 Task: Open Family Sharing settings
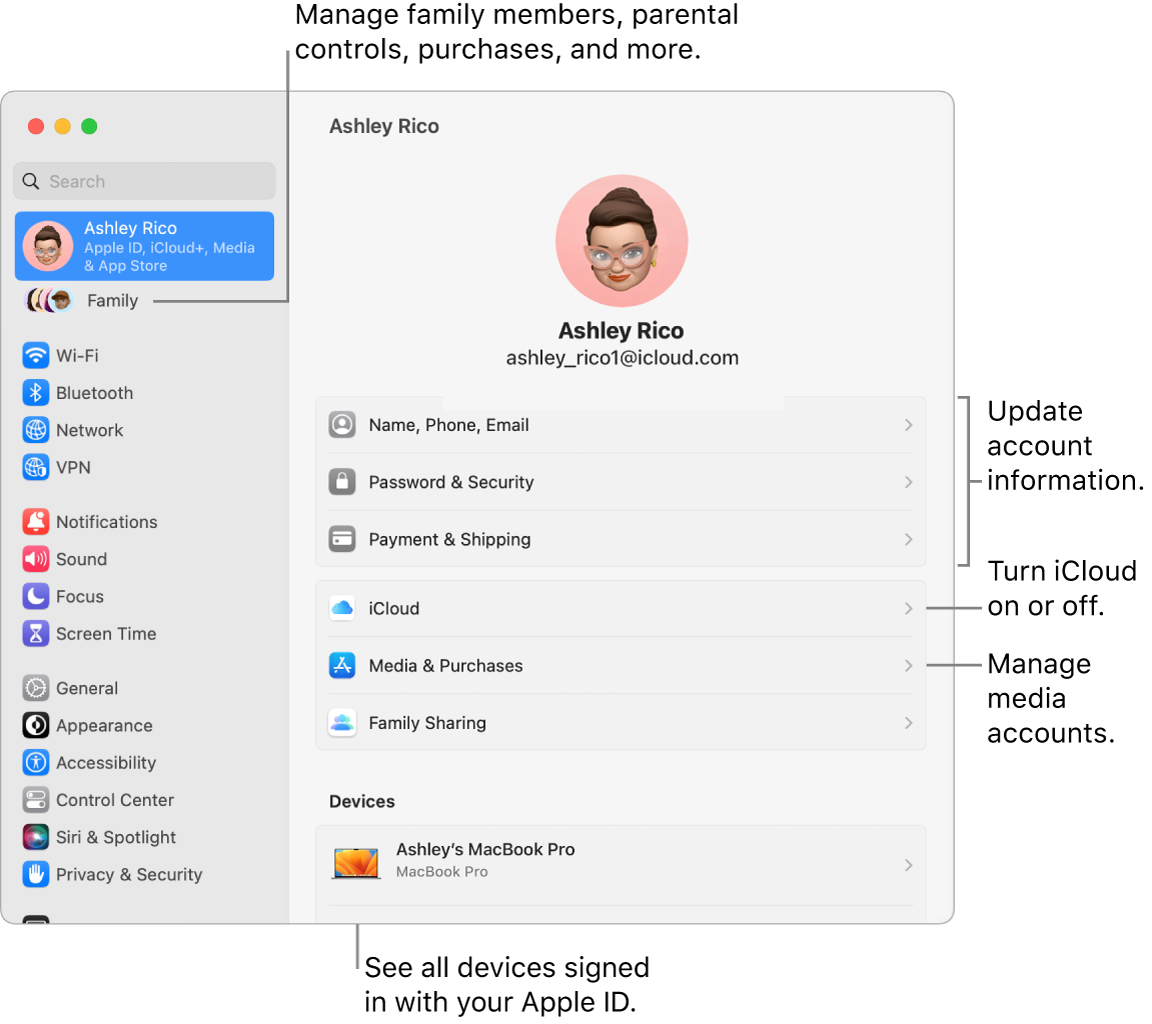click(620, 722)
